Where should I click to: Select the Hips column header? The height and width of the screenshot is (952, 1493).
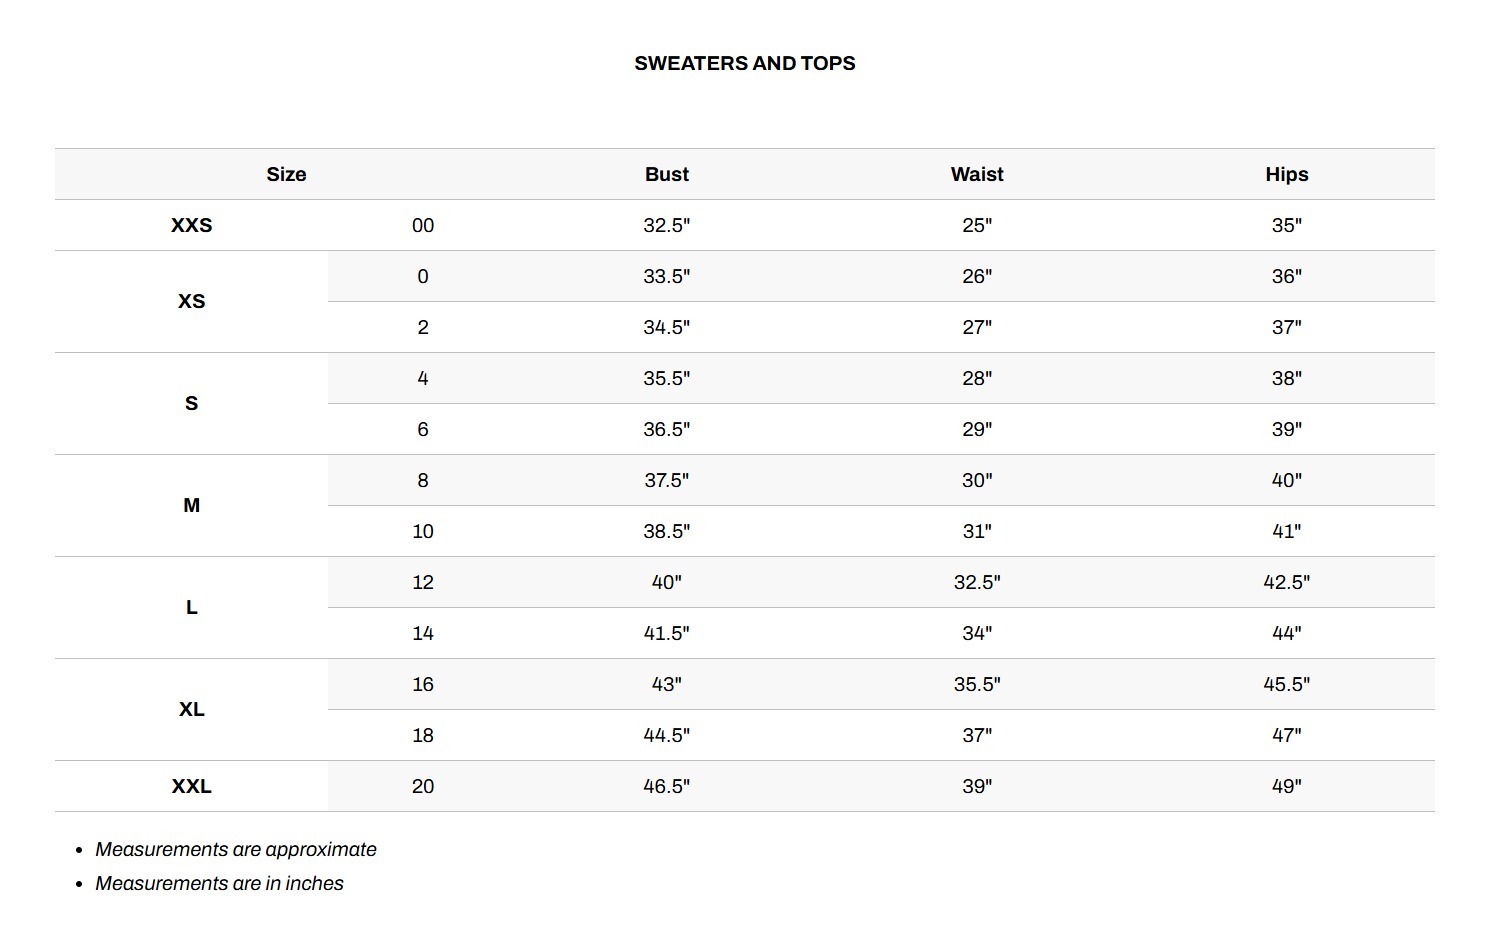[1287, 174]
